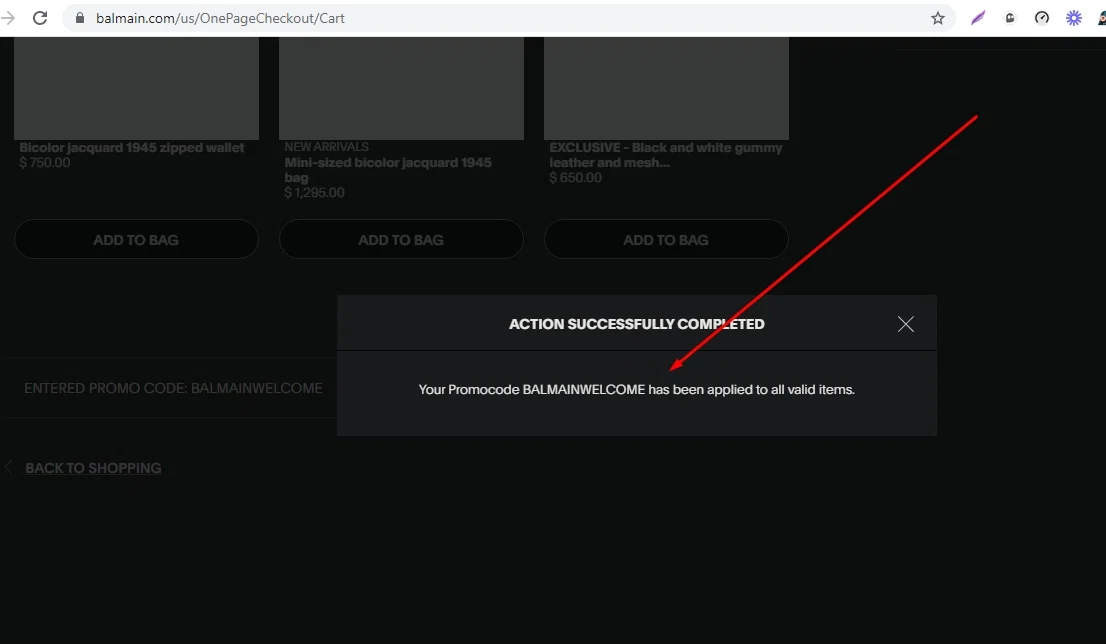
Task: Click the $ 750.00 price text
Action: (x=44, y=163)
